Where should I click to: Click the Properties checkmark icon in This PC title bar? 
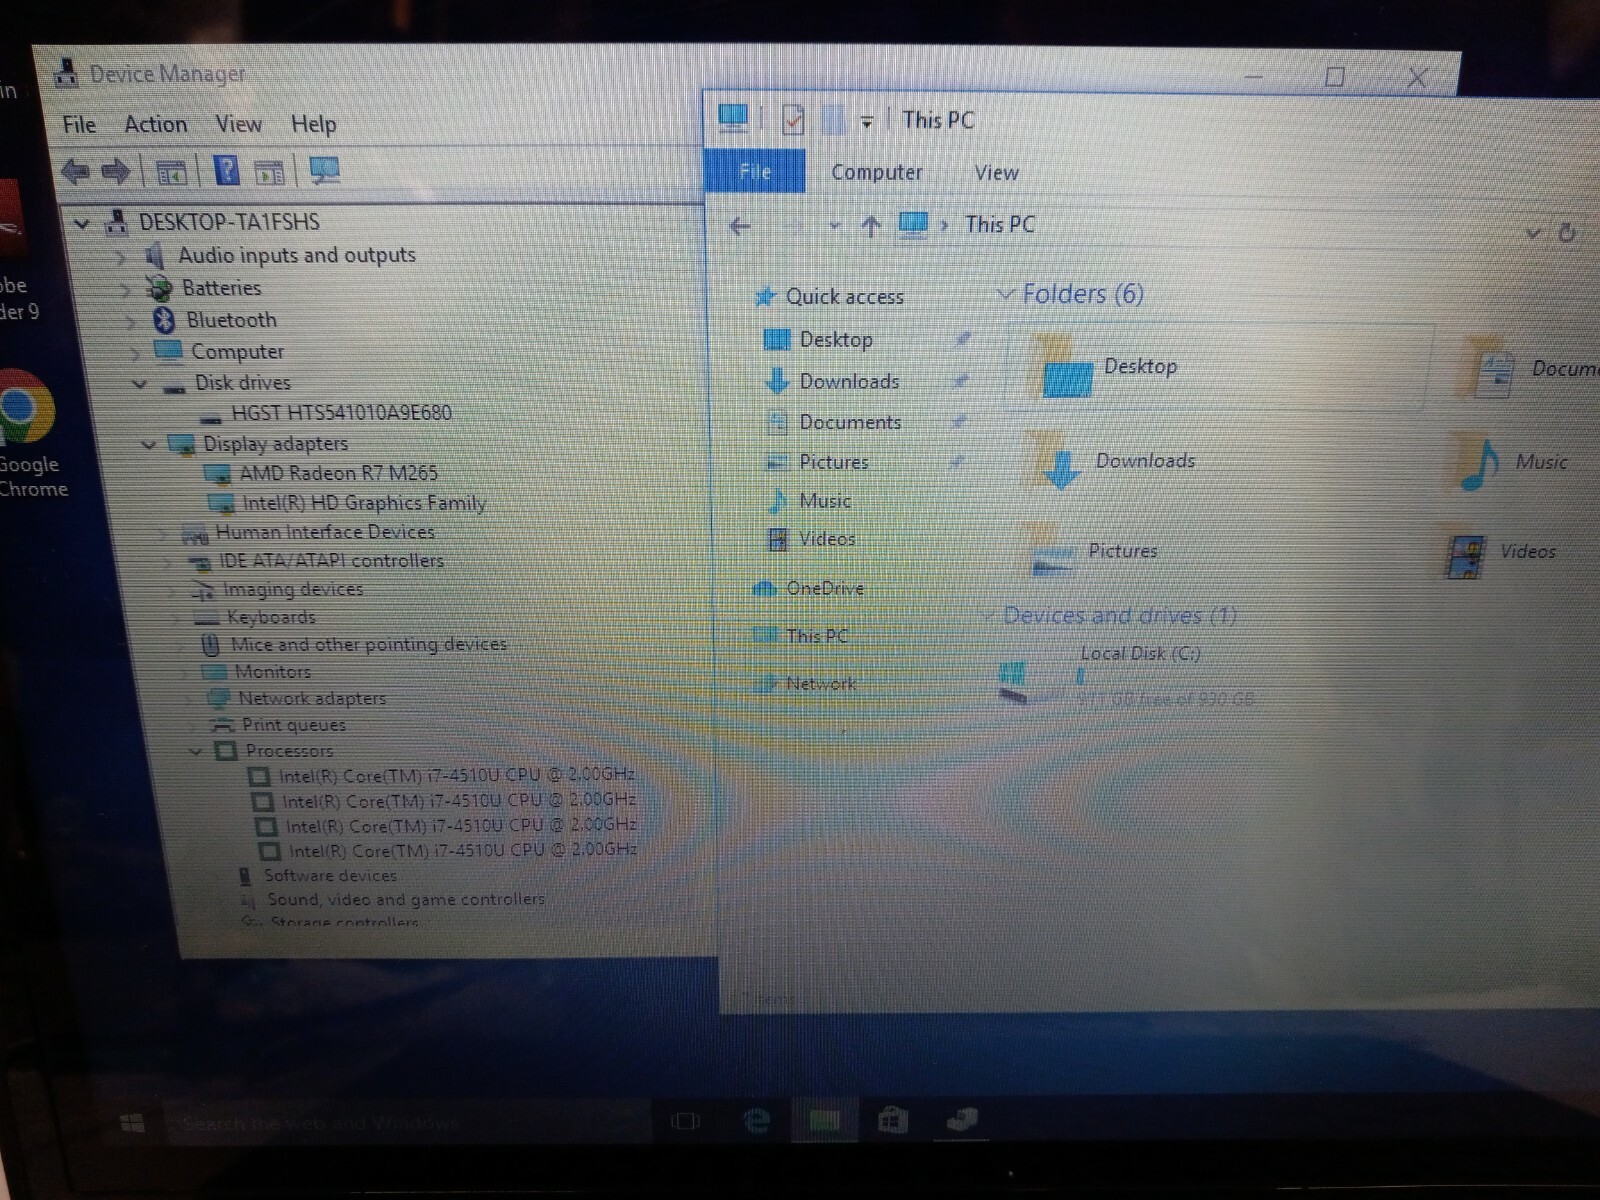tap(793, 120)
